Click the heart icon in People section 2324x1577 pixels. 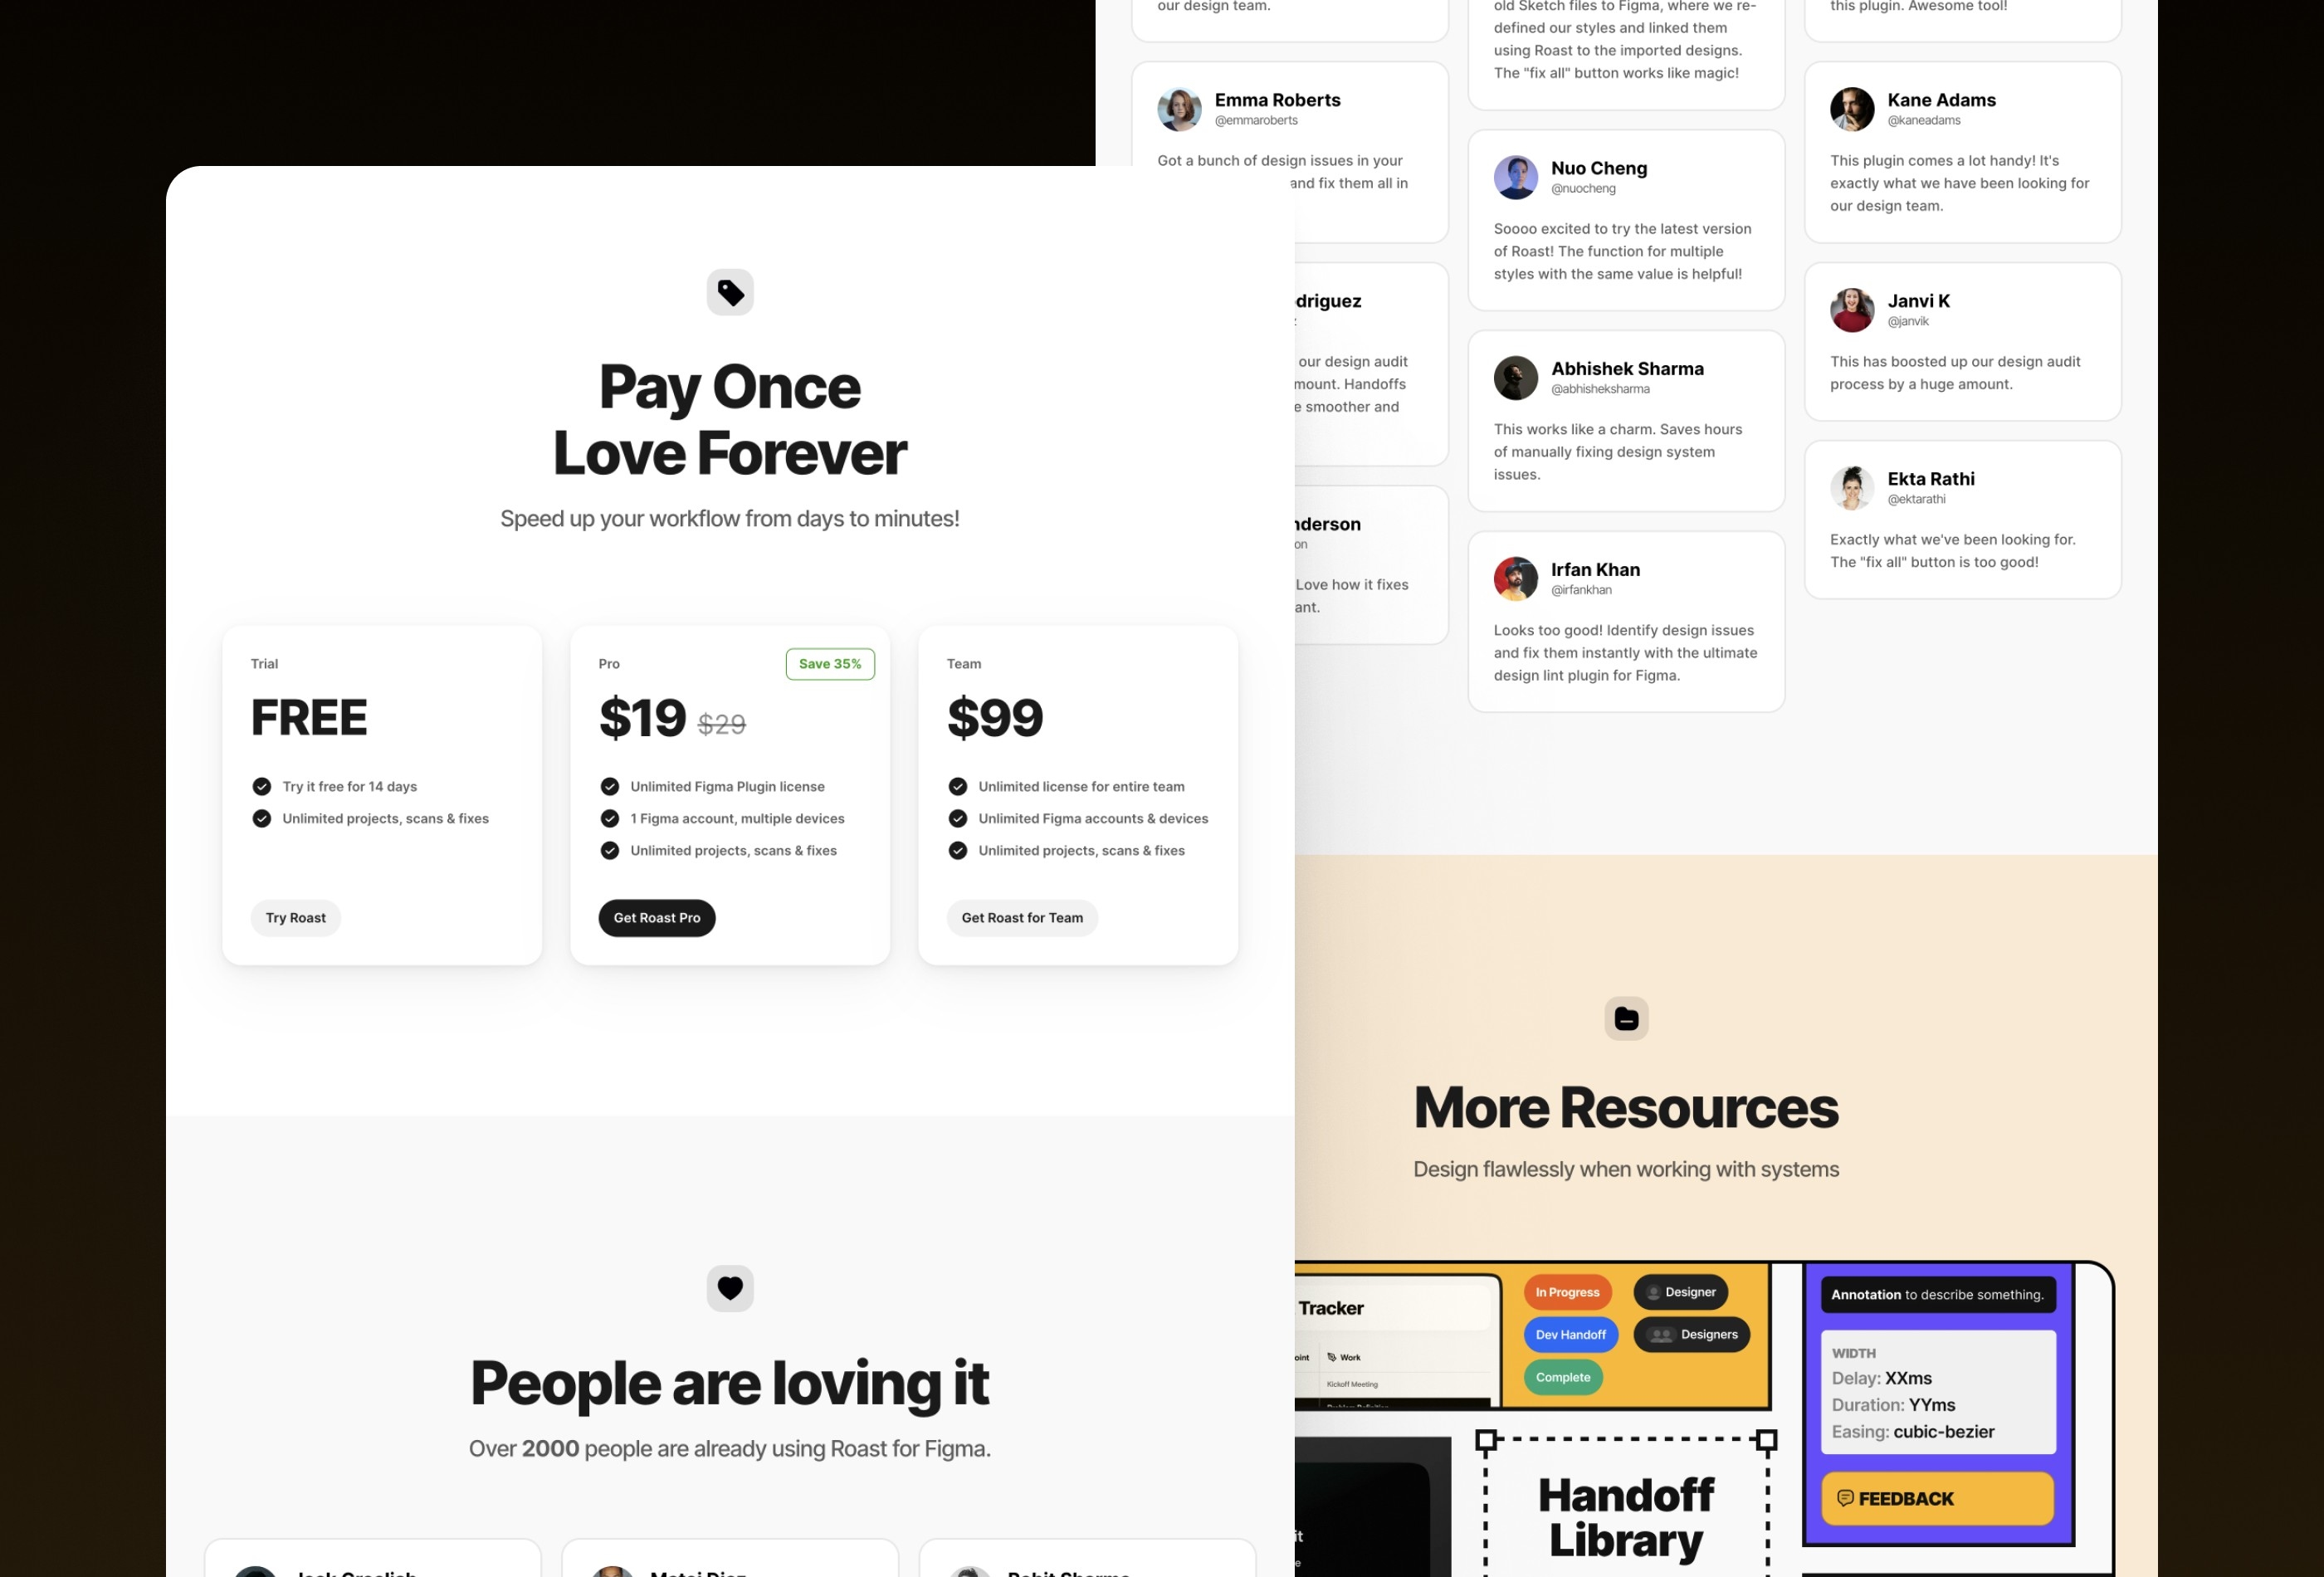click(x=729, y=1286)
